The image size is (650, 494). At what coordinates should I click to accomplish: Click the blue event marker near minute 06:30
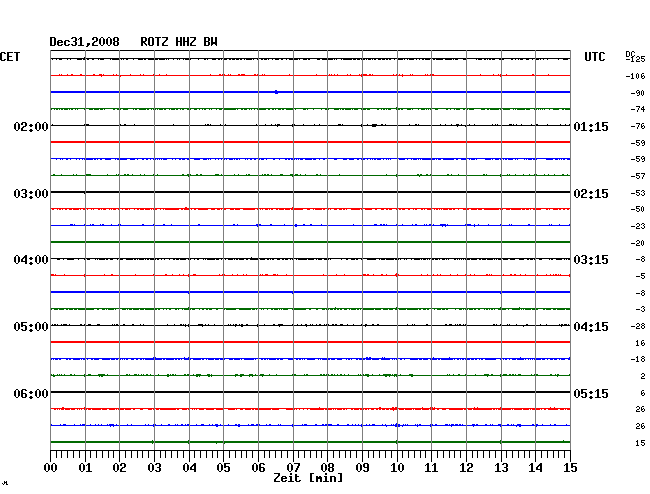coord(276,92)
